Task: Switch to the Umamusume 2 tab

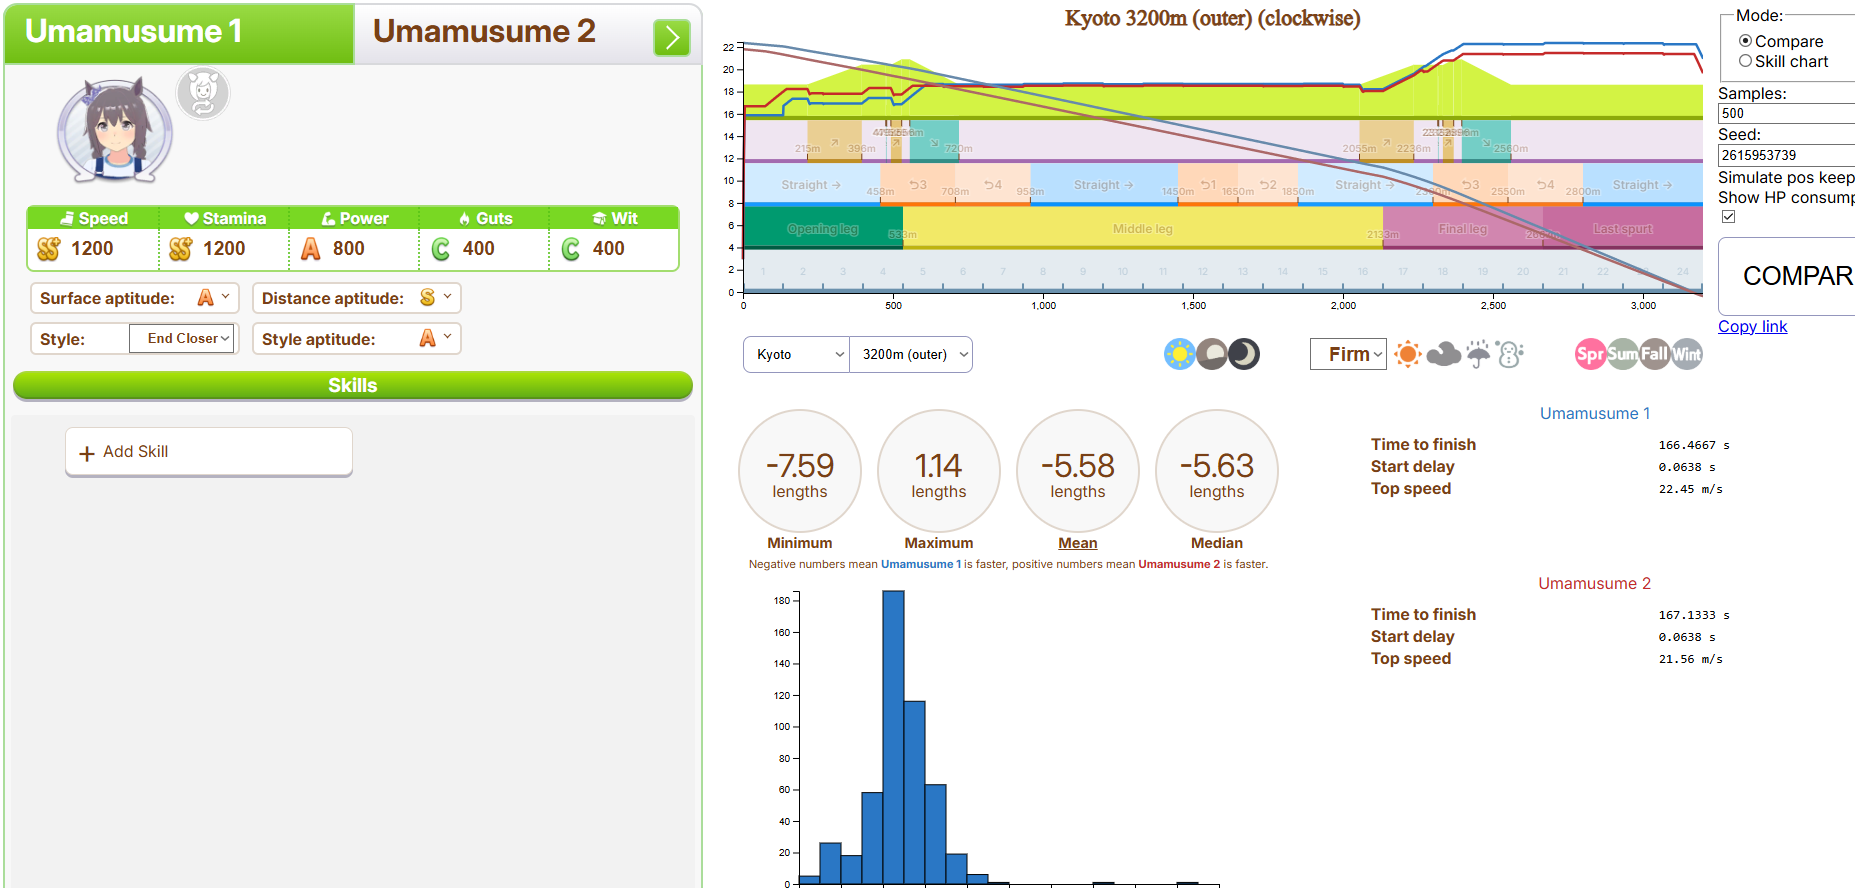Action: pos(484,32)
